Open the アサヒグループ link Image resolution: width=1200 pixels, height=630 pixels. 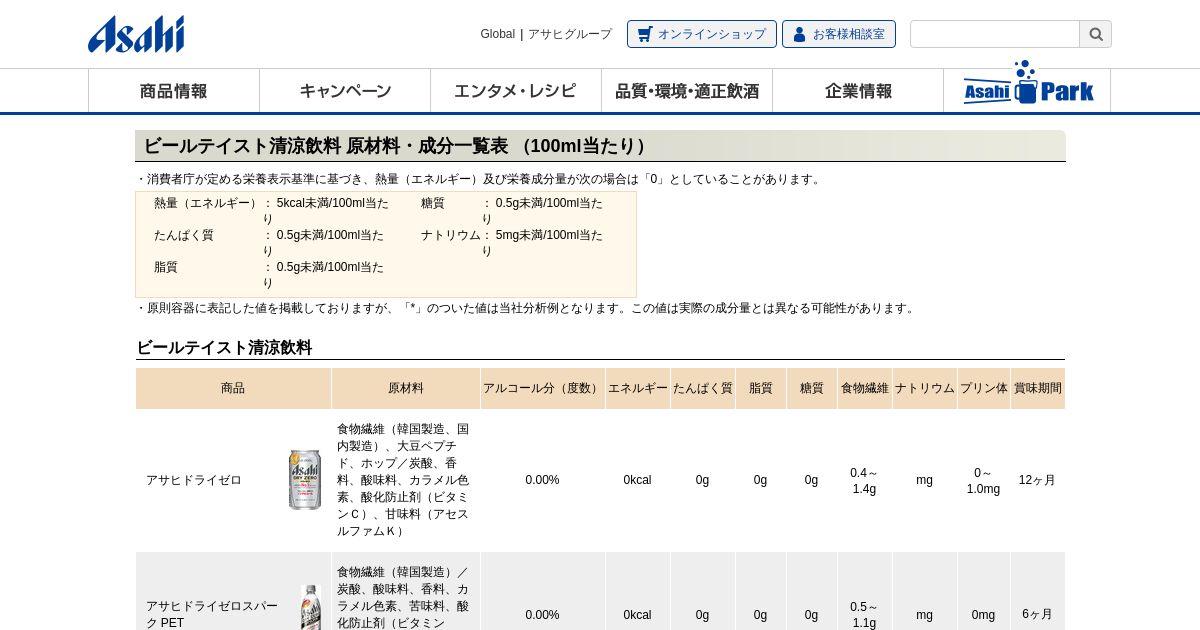tap(570, 34)
